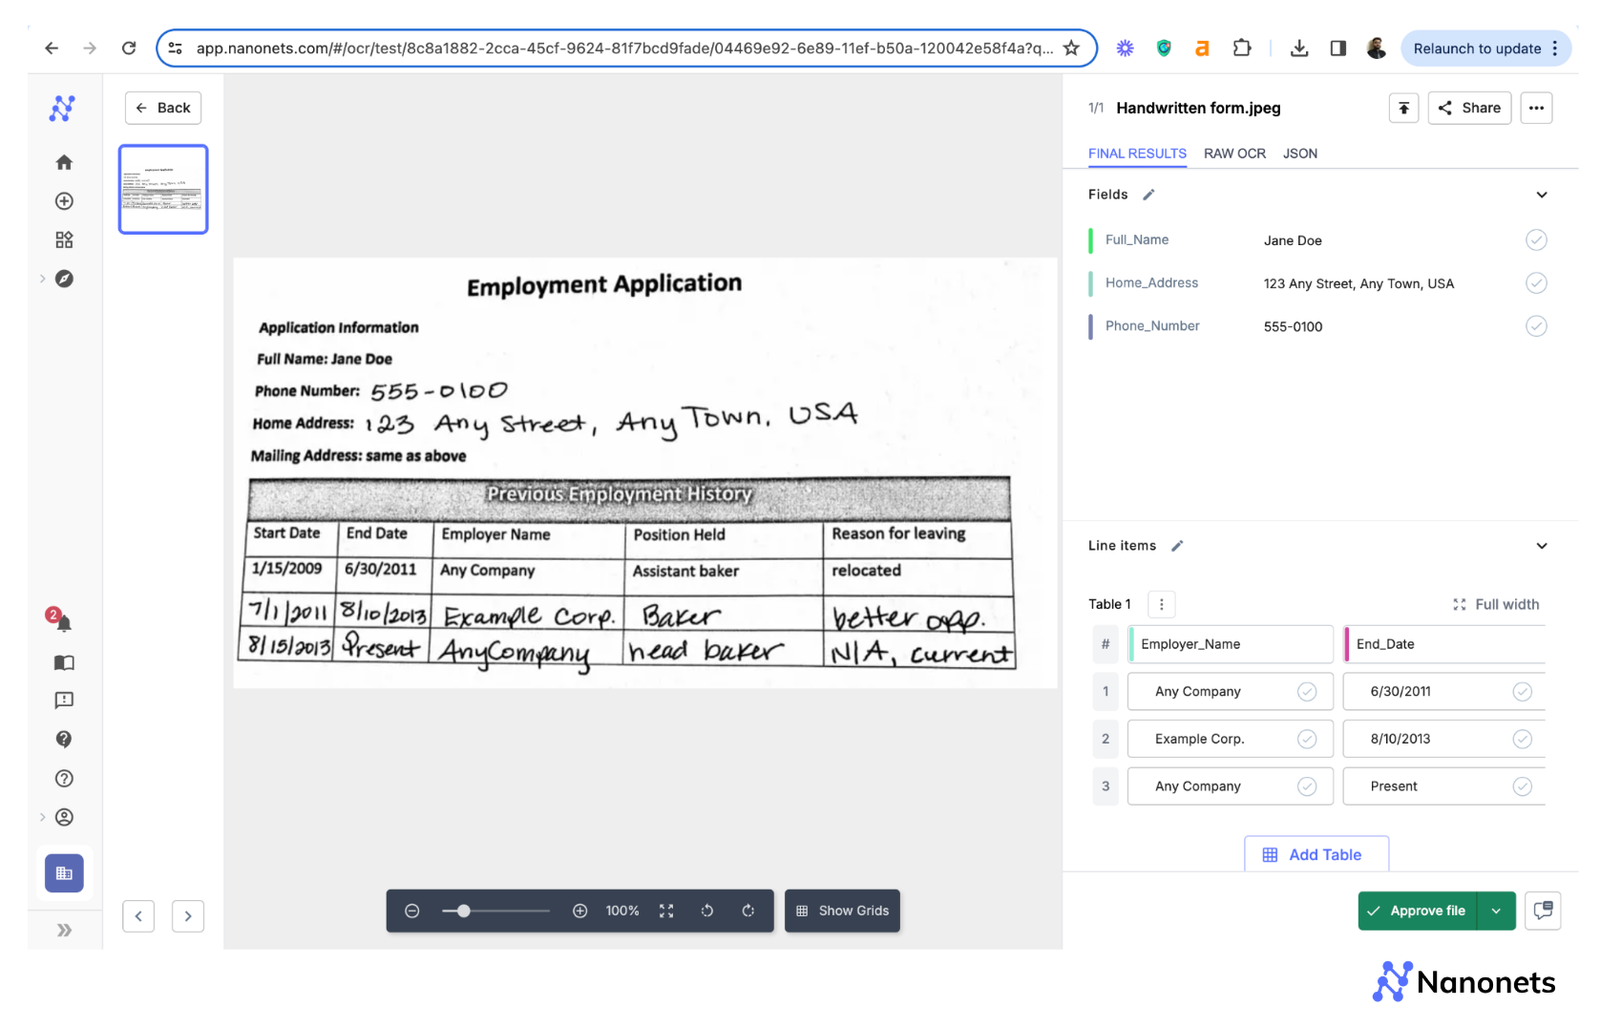The height and width of the screenshot is (1023, 1600).
Task: Mark the Full_Name field as verified
Action: [1536, 240]
